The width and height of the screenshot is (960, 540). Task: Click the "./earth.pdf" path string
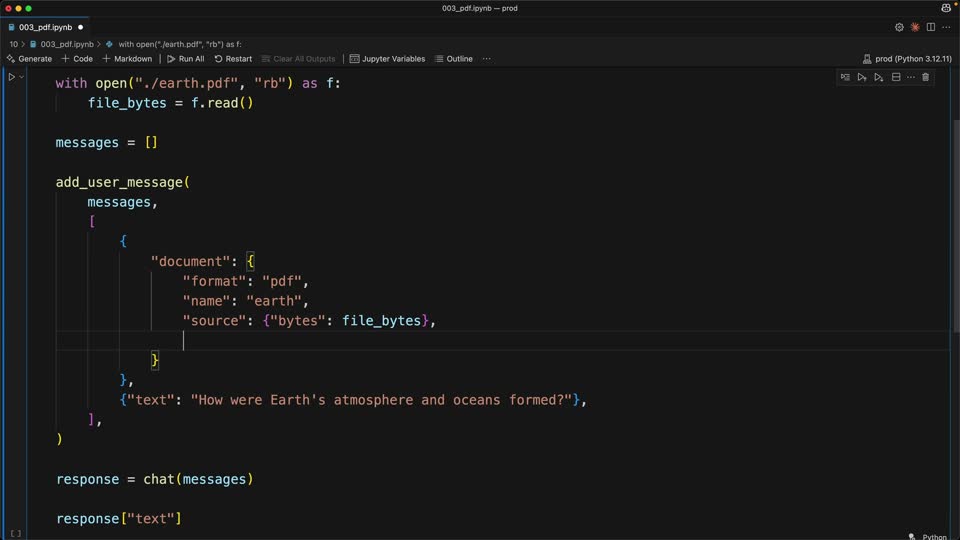[186, 83]
